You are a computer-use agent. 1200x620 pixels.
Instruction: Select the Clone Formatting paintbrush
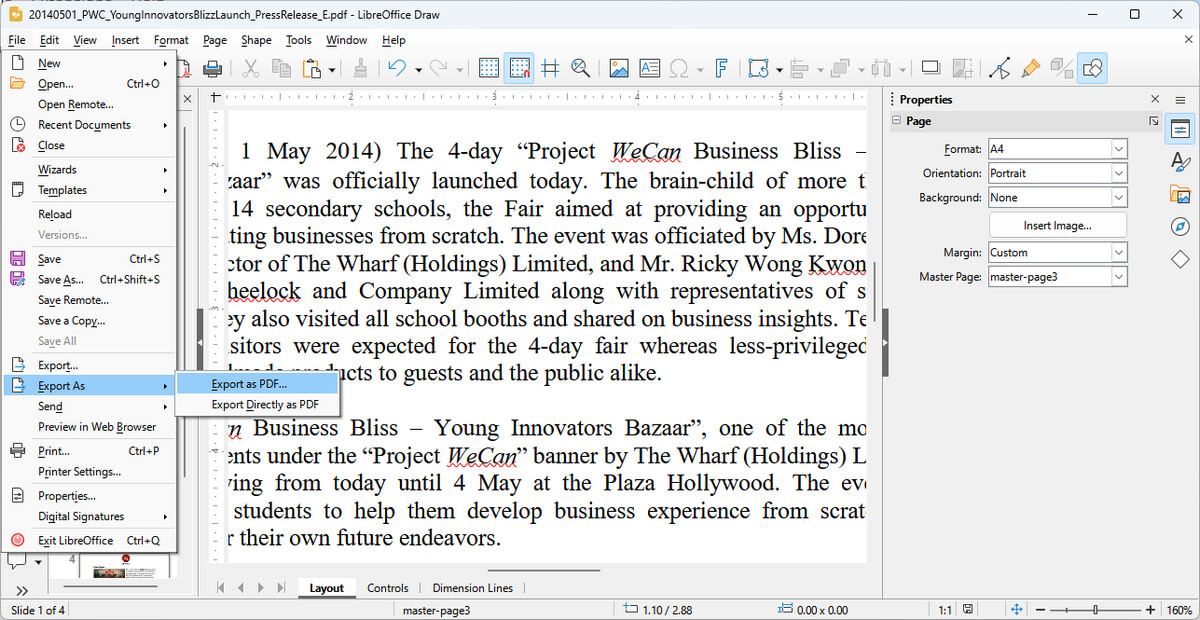click(1030, 67)
